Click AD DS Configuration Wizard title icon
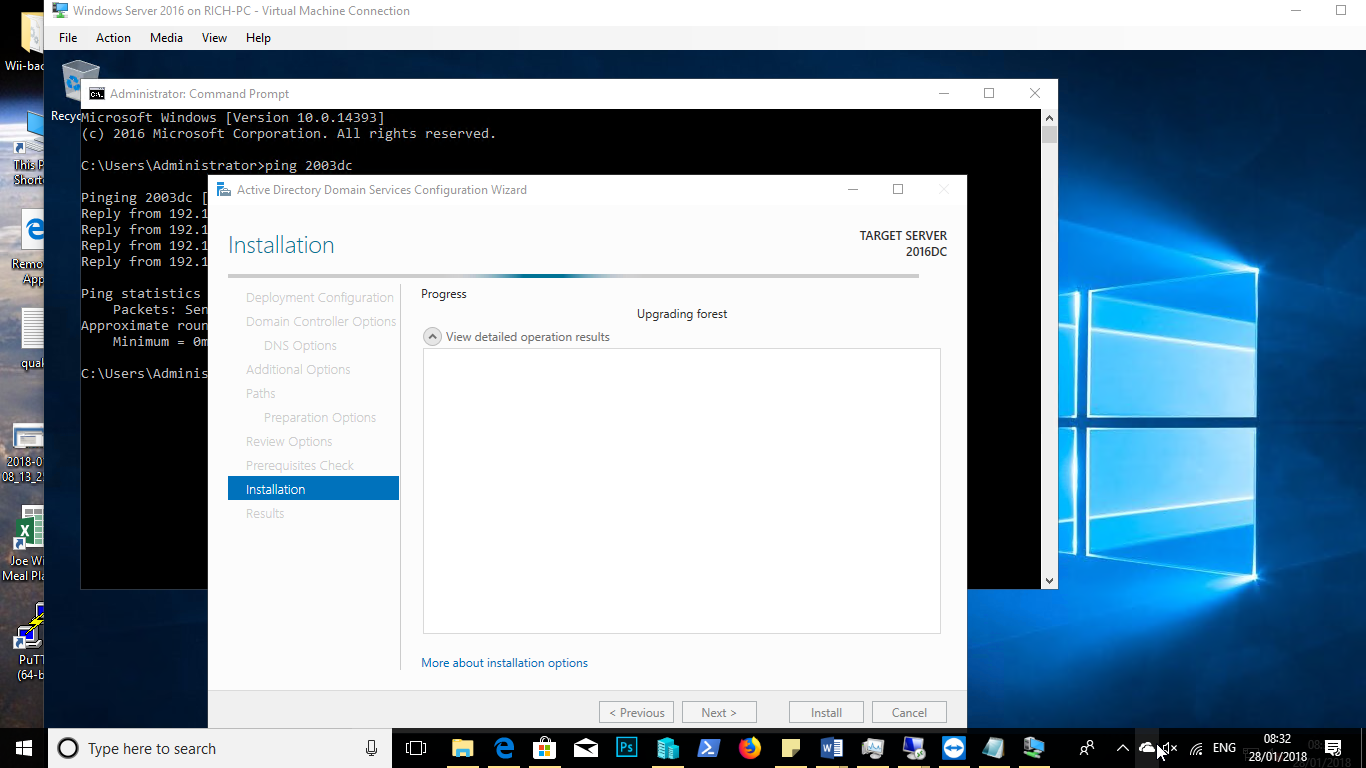The width and height of the screenshot is (1366, 768). coord(224,190)
